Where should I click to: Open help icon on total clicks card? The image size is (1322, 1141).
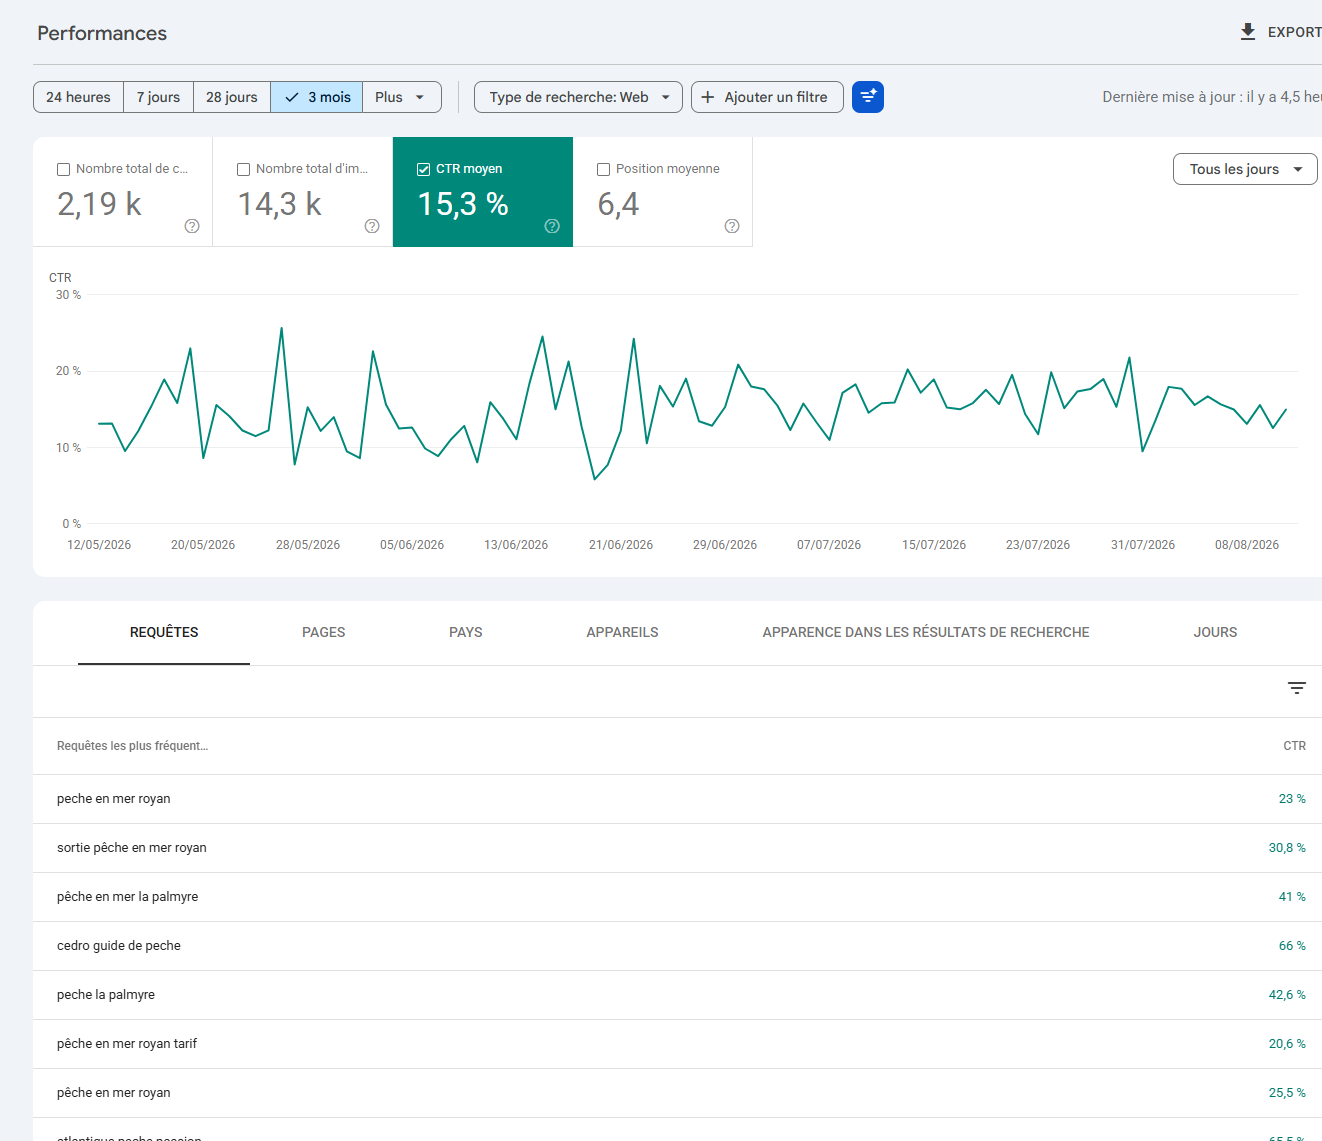[192, 226]
